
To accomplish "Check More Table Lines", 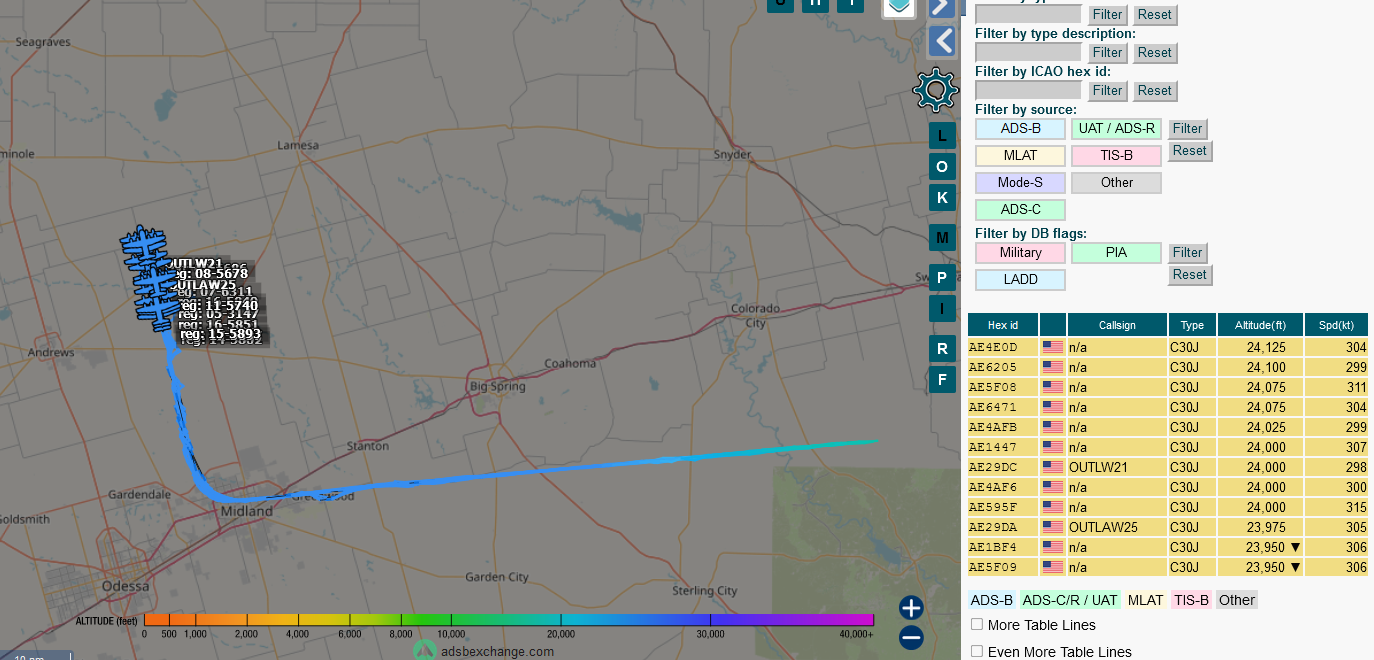I will (977, 624).
